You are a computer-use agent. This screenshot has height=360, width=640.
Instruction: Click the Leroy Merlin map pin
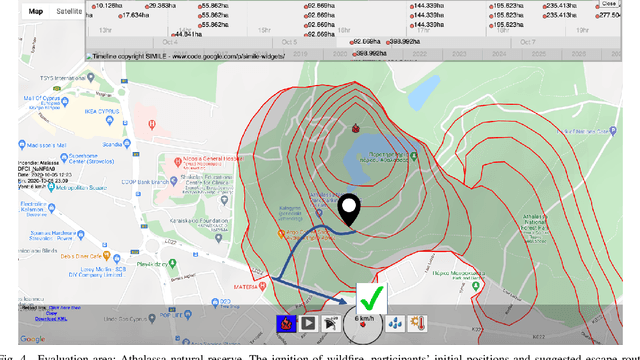pyautogui.click(x=117, y=258)
